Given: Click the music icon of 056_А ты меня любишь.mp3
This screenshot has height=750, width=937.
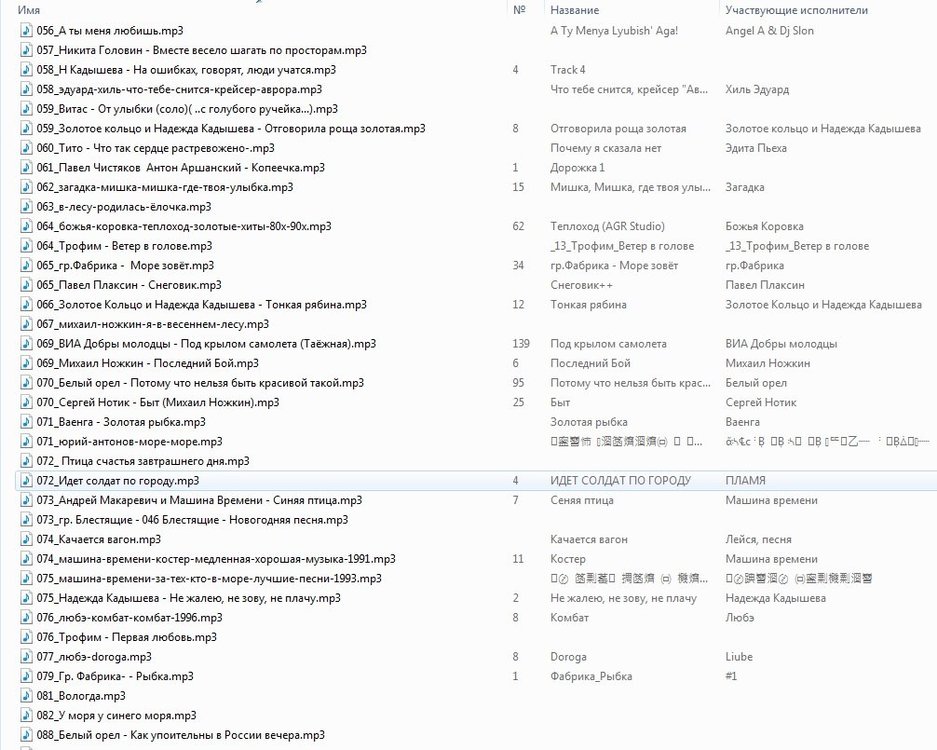Looking at the screenshot, I should point(26,31).
